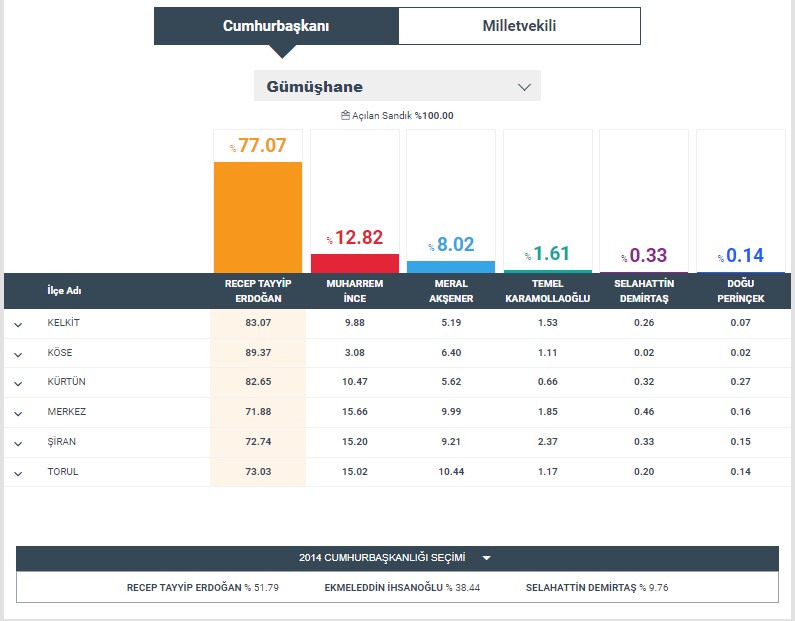Click the İlçe Adı column header
Viewport: 795px width, 621px height.
64,291
